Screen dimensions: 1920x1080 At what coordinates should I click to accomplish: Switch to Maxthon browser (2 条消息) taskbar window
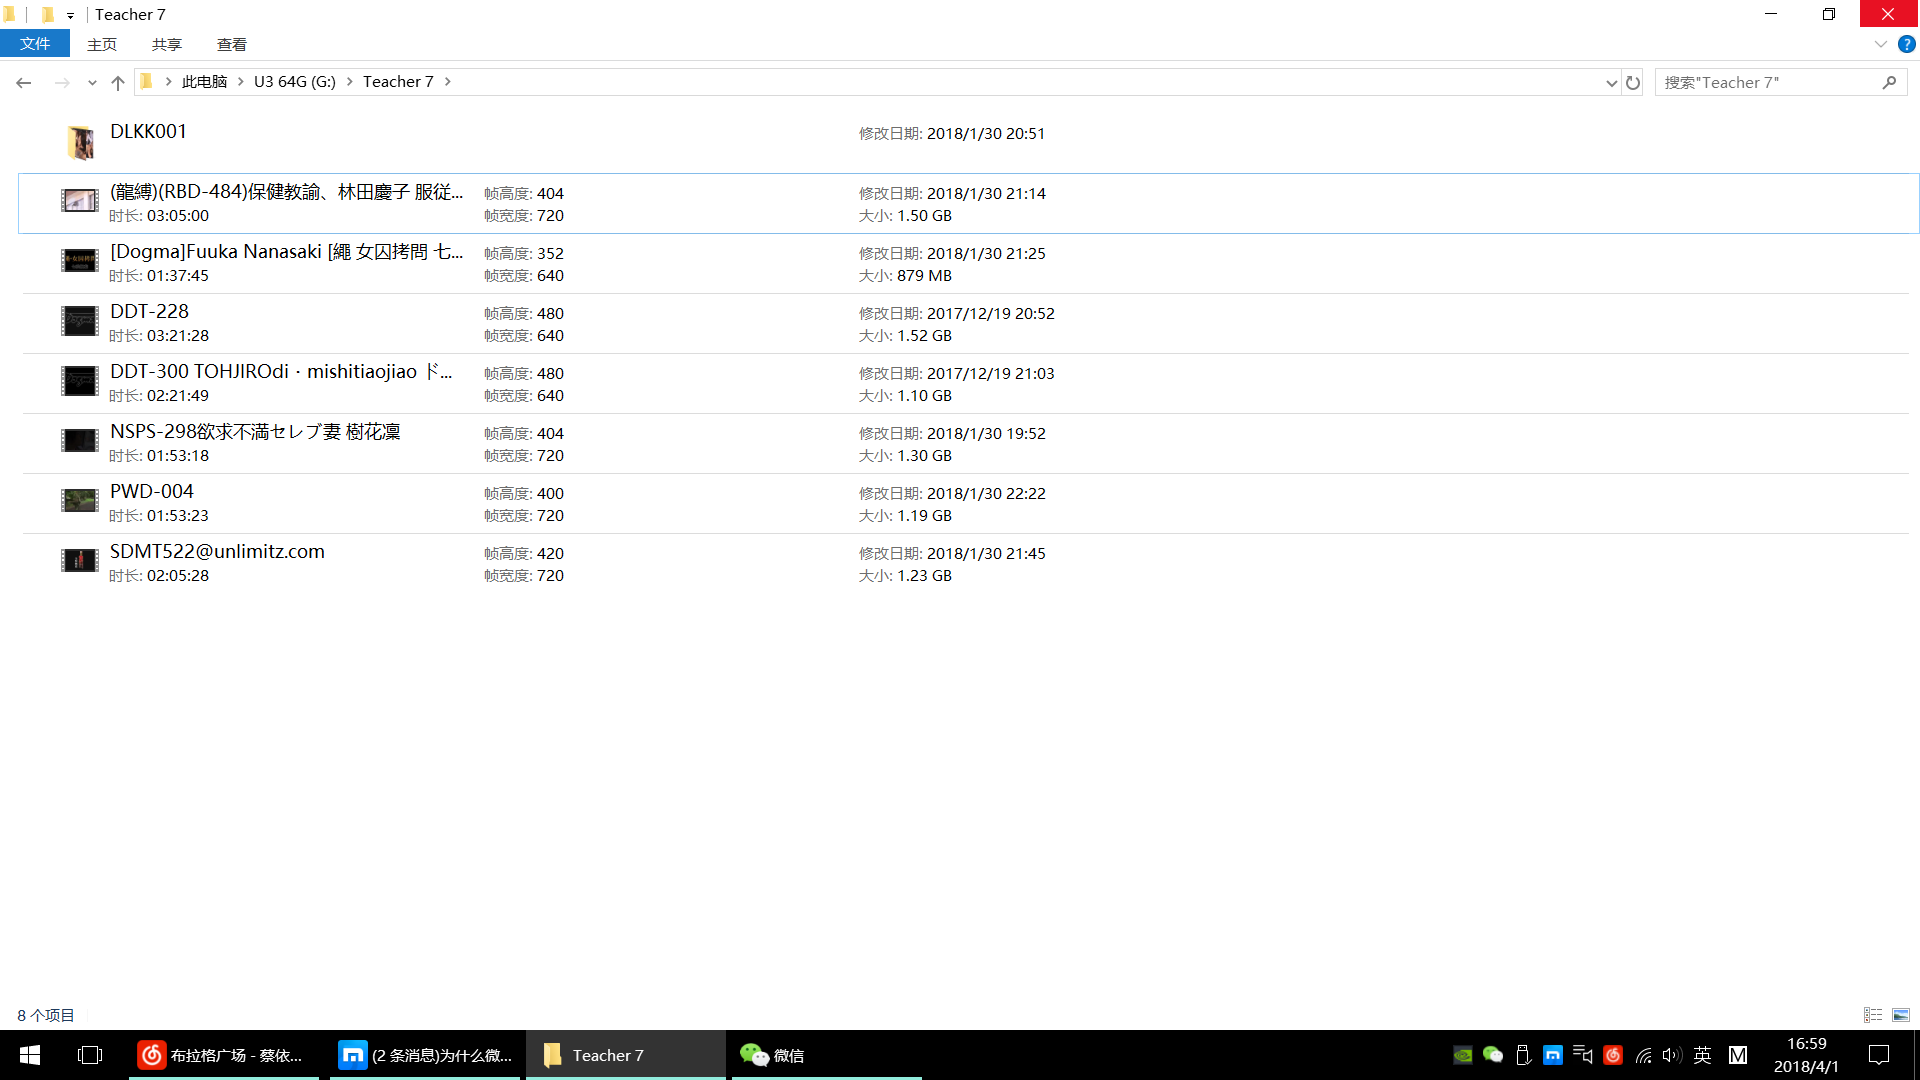[426, 1055]
